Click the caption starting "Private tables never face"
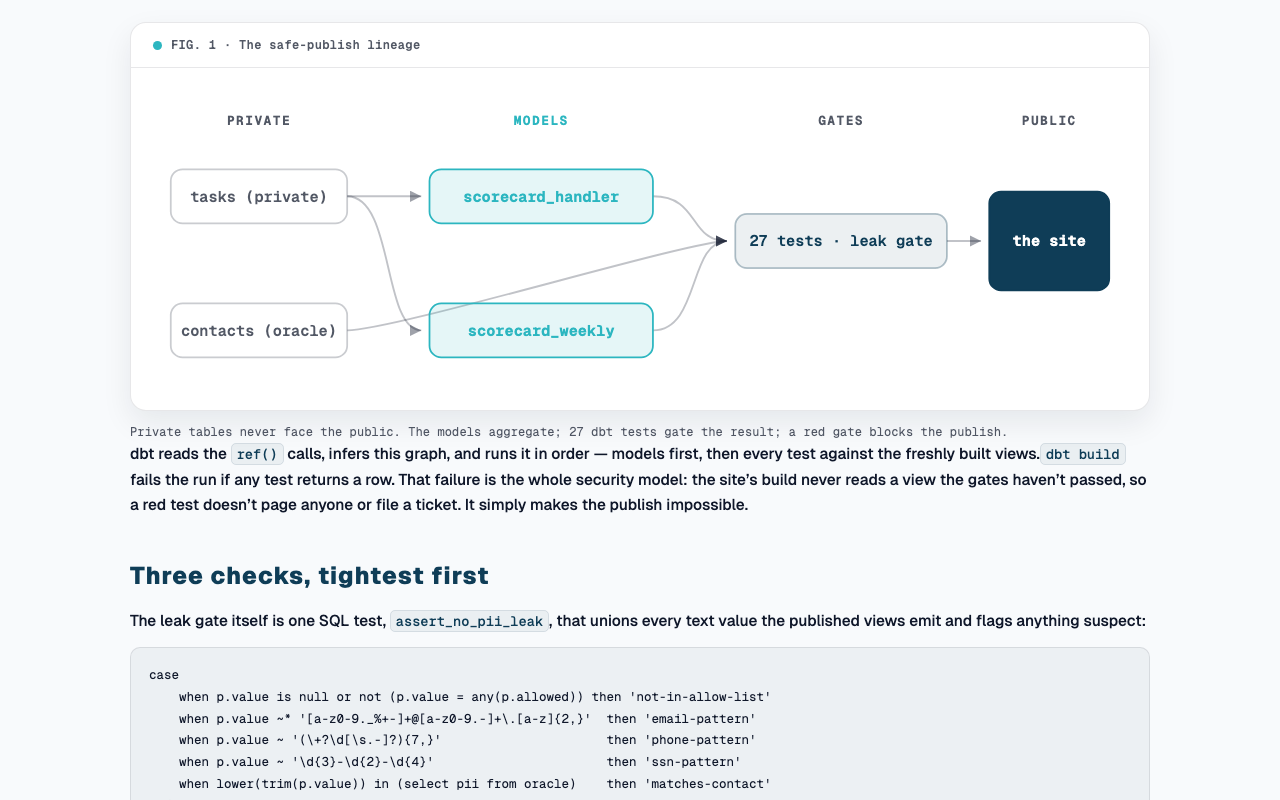The image size is (1280, 800). coord(568,432)
